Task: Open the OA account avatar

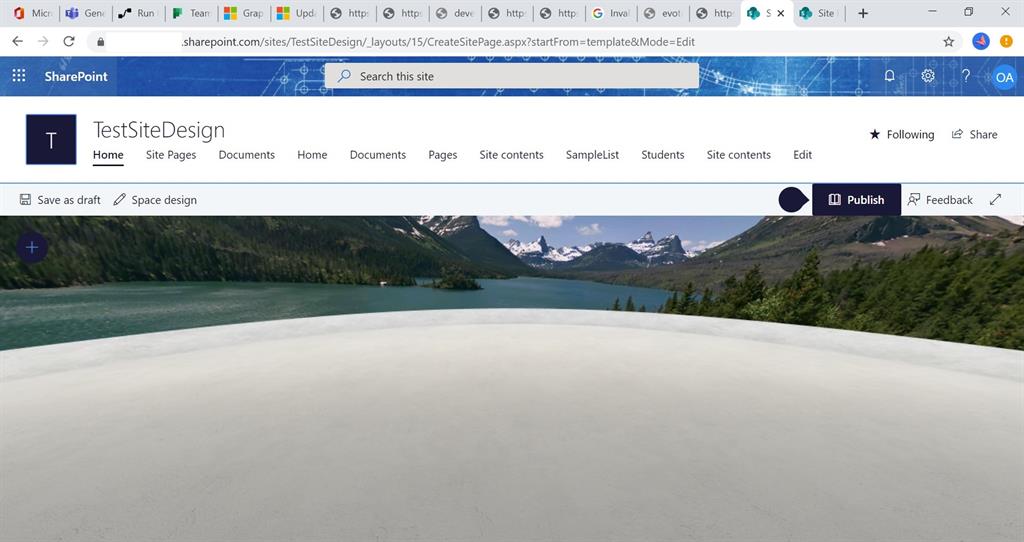Action: pos(1004,77)
